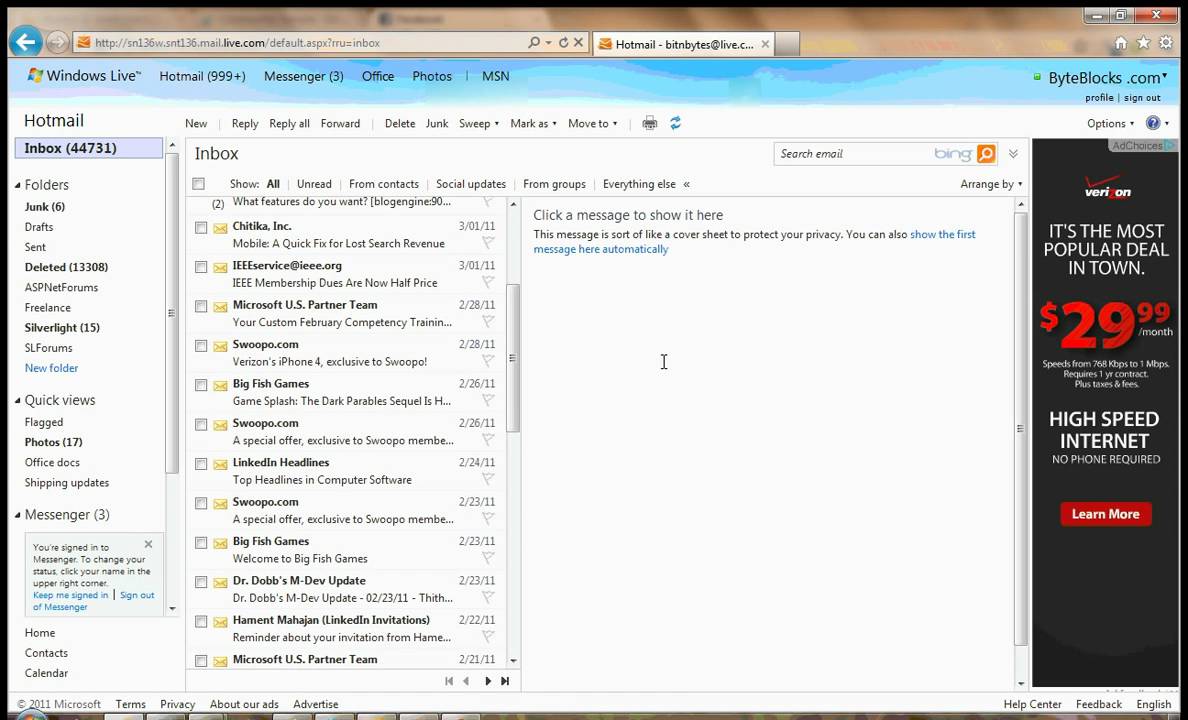Tick the select-all messages checkbox
Viewport: 1188px width, 720px height.
pyautogui.click(x=198, y=184)
